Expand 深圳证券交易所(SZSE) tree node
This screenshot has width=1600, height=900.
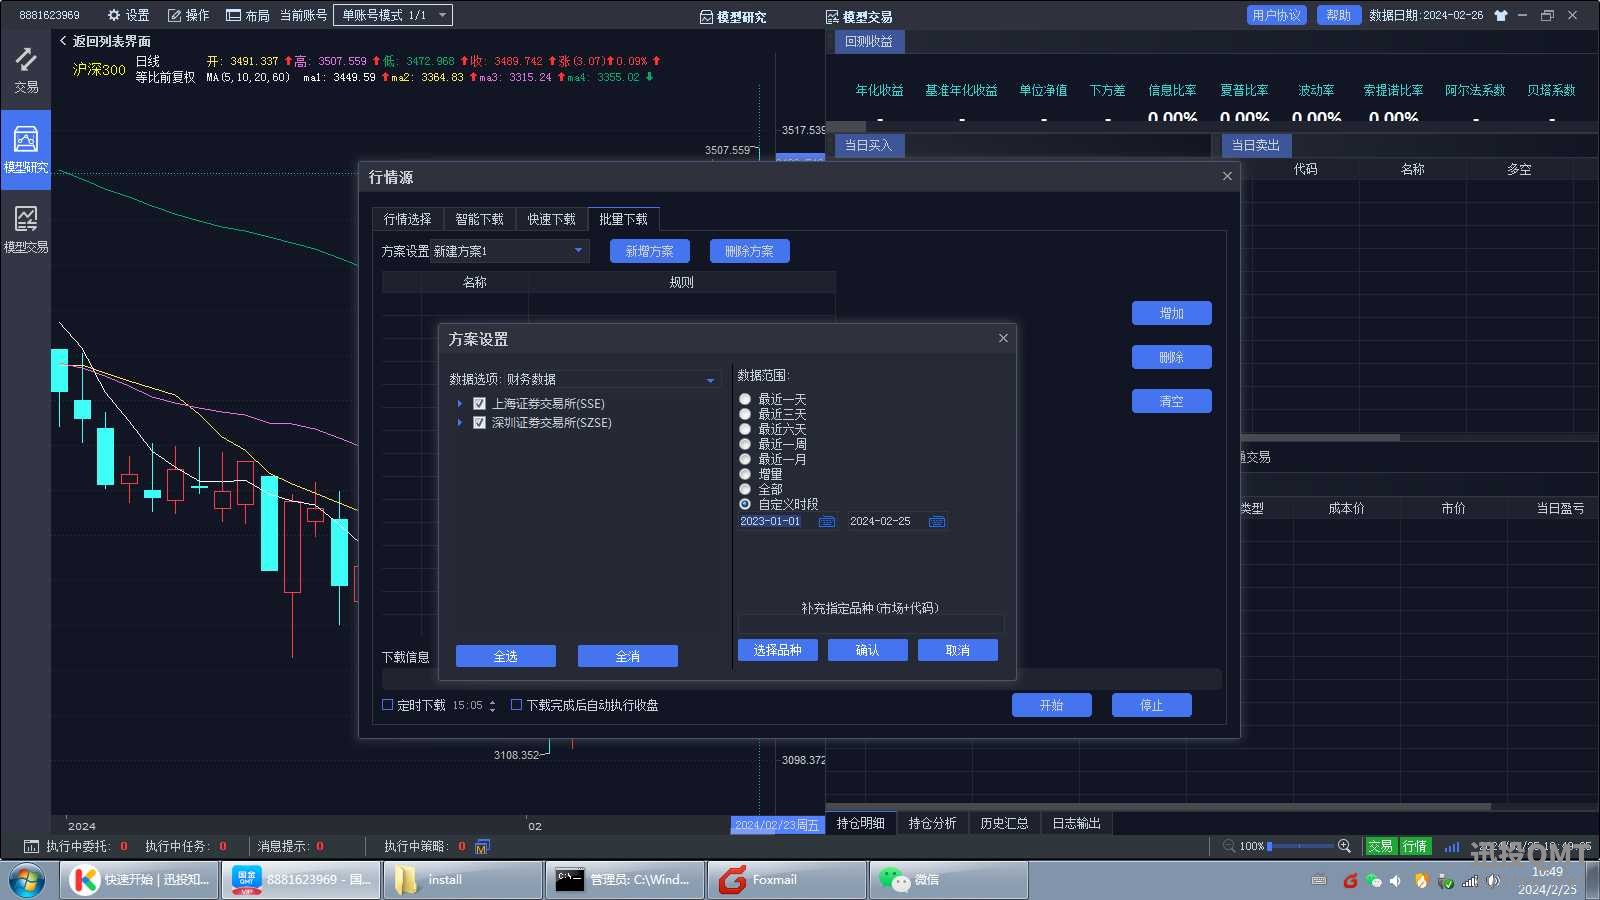(x=460, y=423)
